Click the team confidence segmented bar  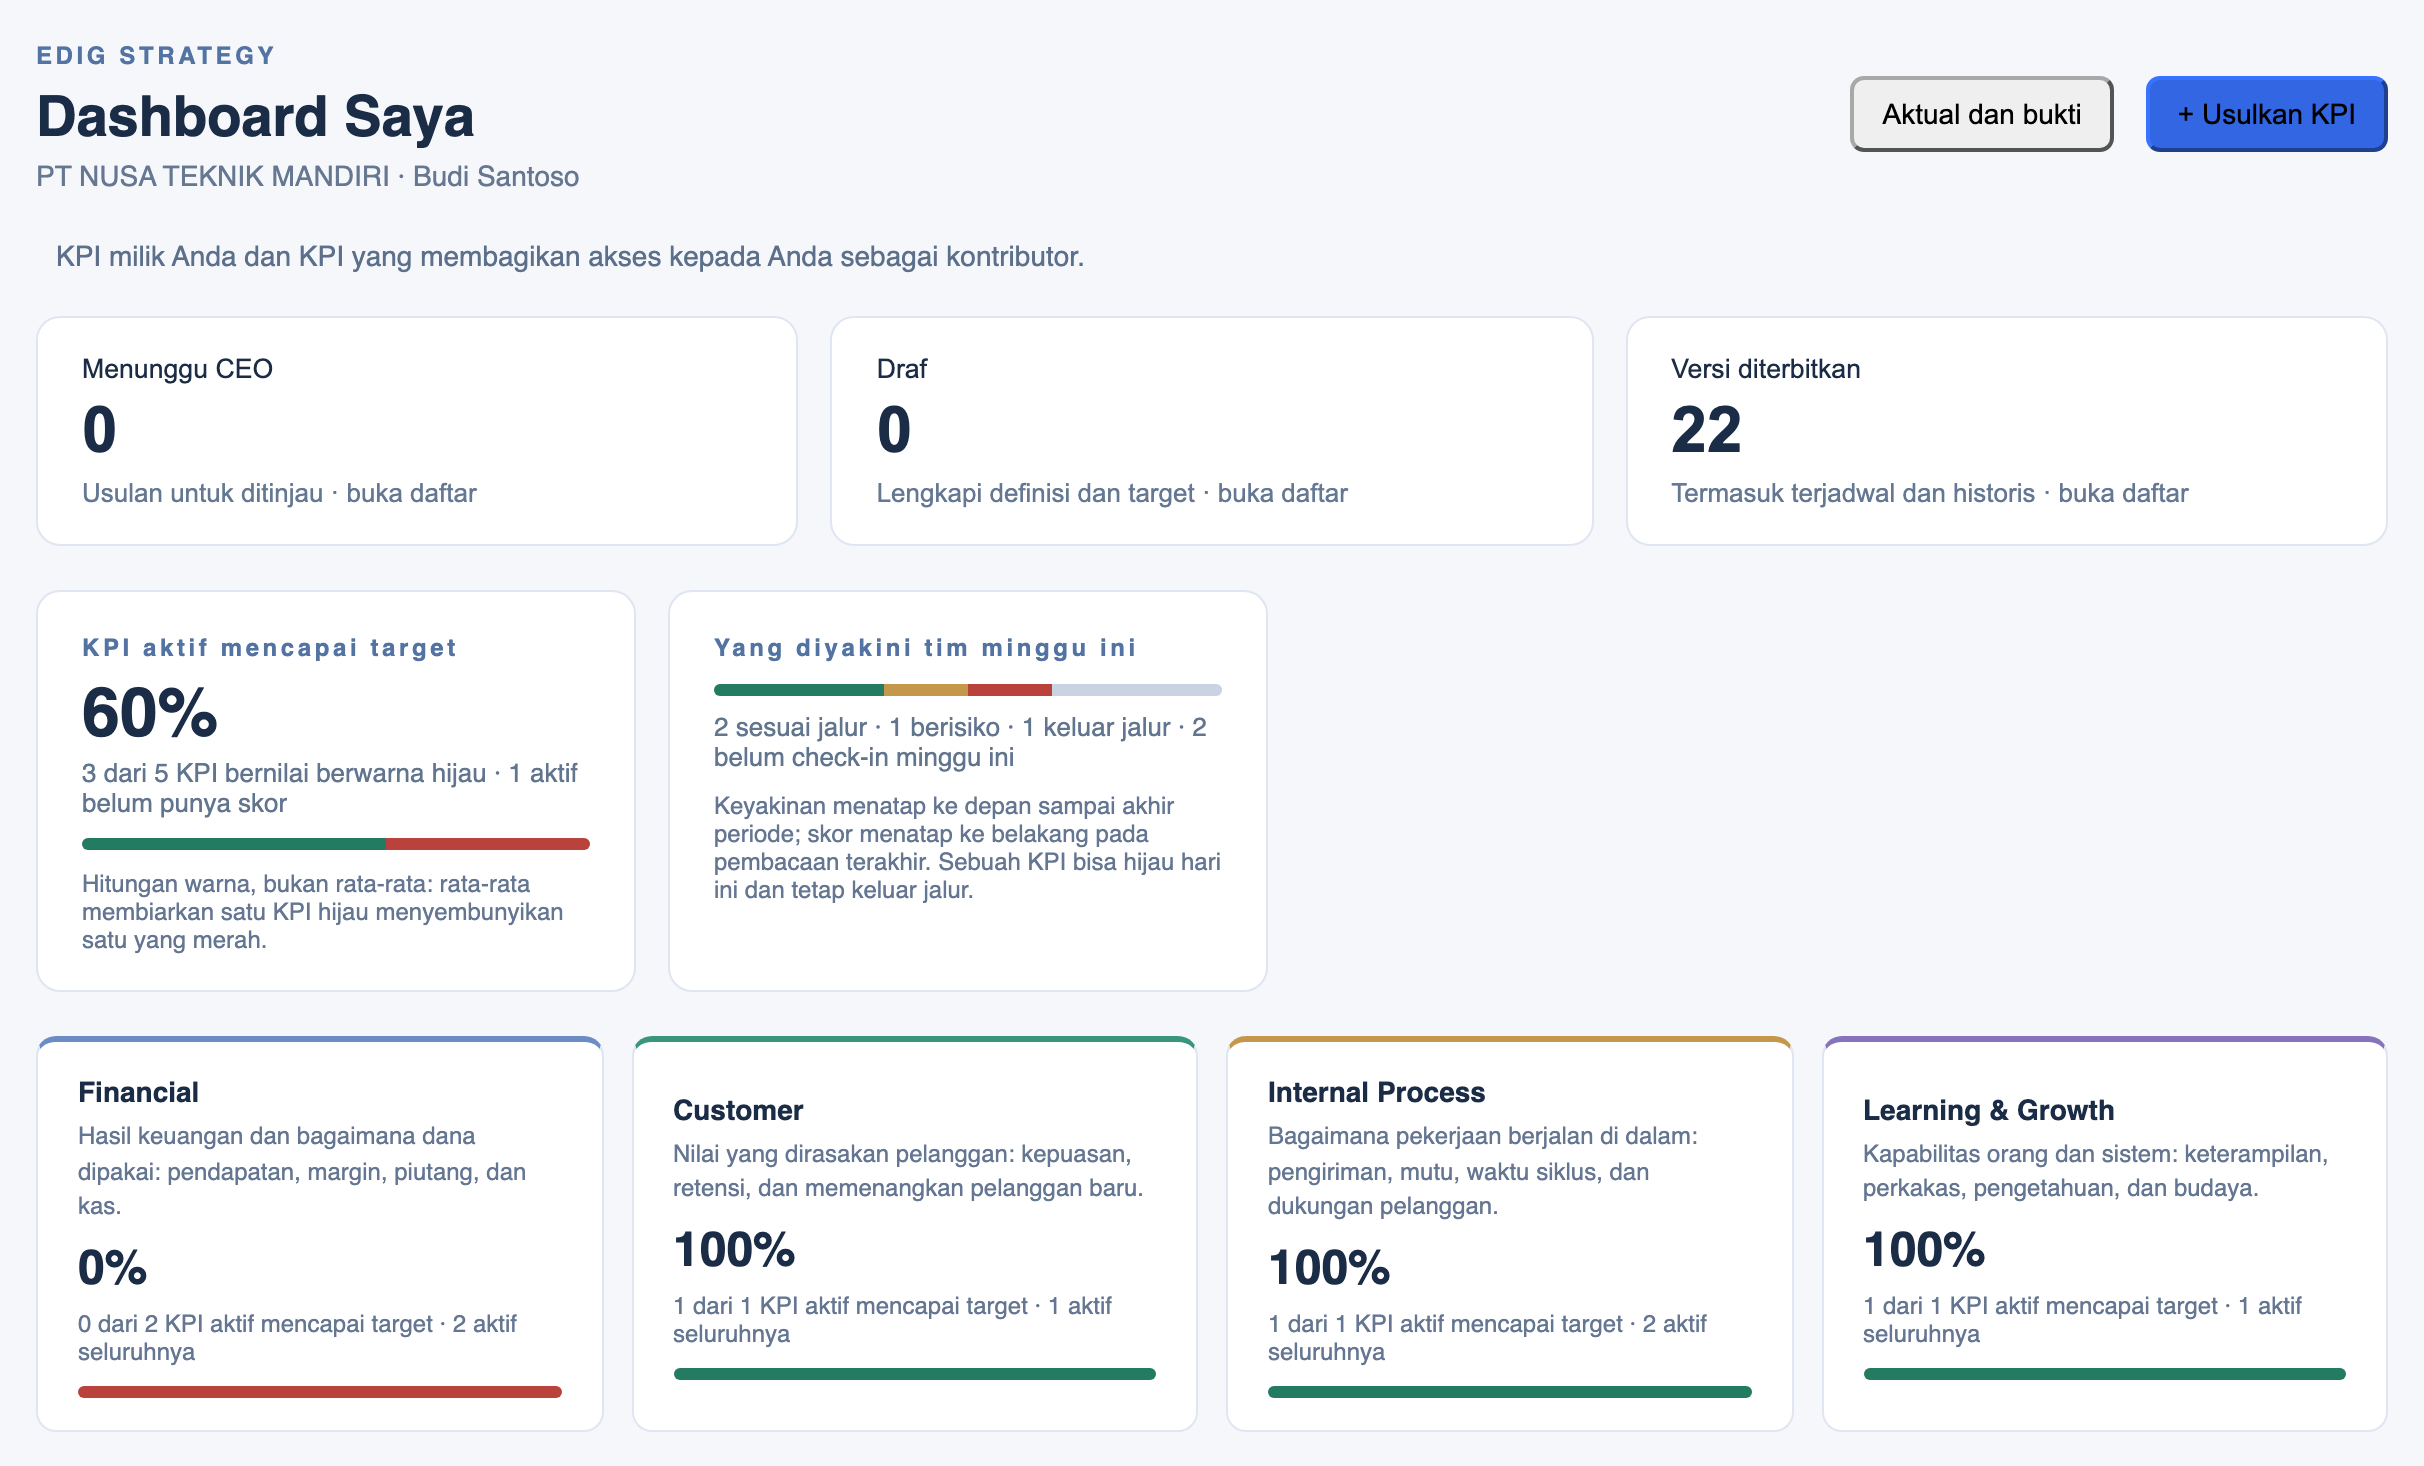pos(967,690)
